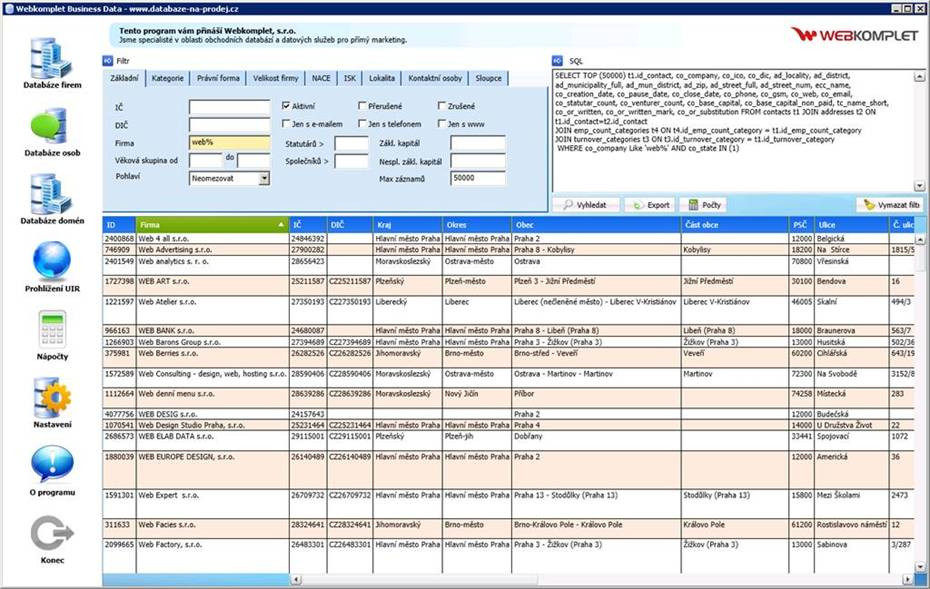Enable the Přerušené checkbox
Viewport: 930px width, 589px height.
click(362, 106)
